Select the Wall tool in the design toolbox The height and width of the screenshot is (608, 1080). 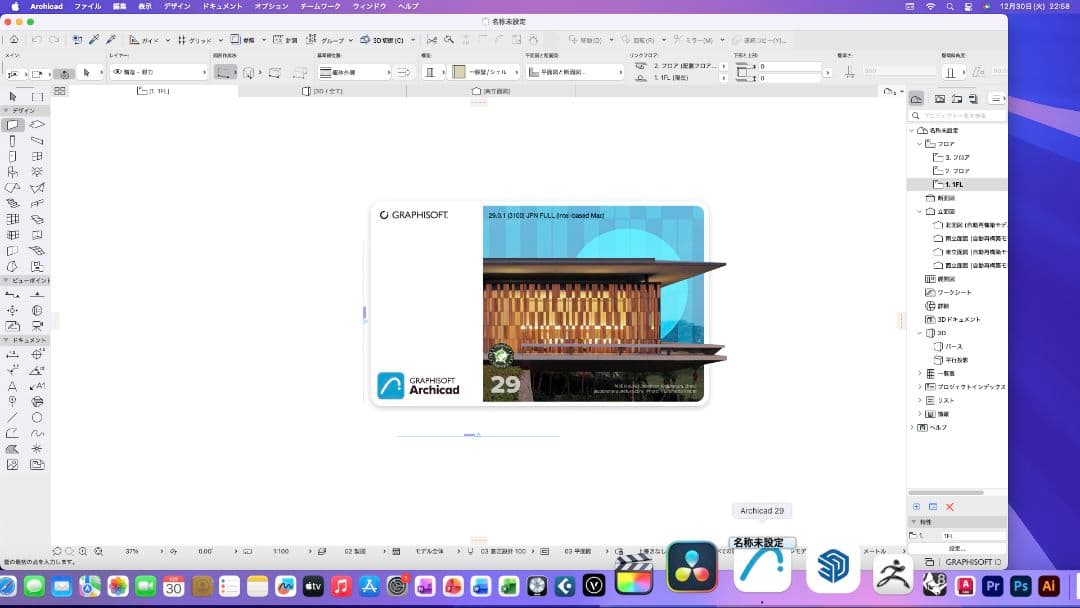[x=11, y=124]
